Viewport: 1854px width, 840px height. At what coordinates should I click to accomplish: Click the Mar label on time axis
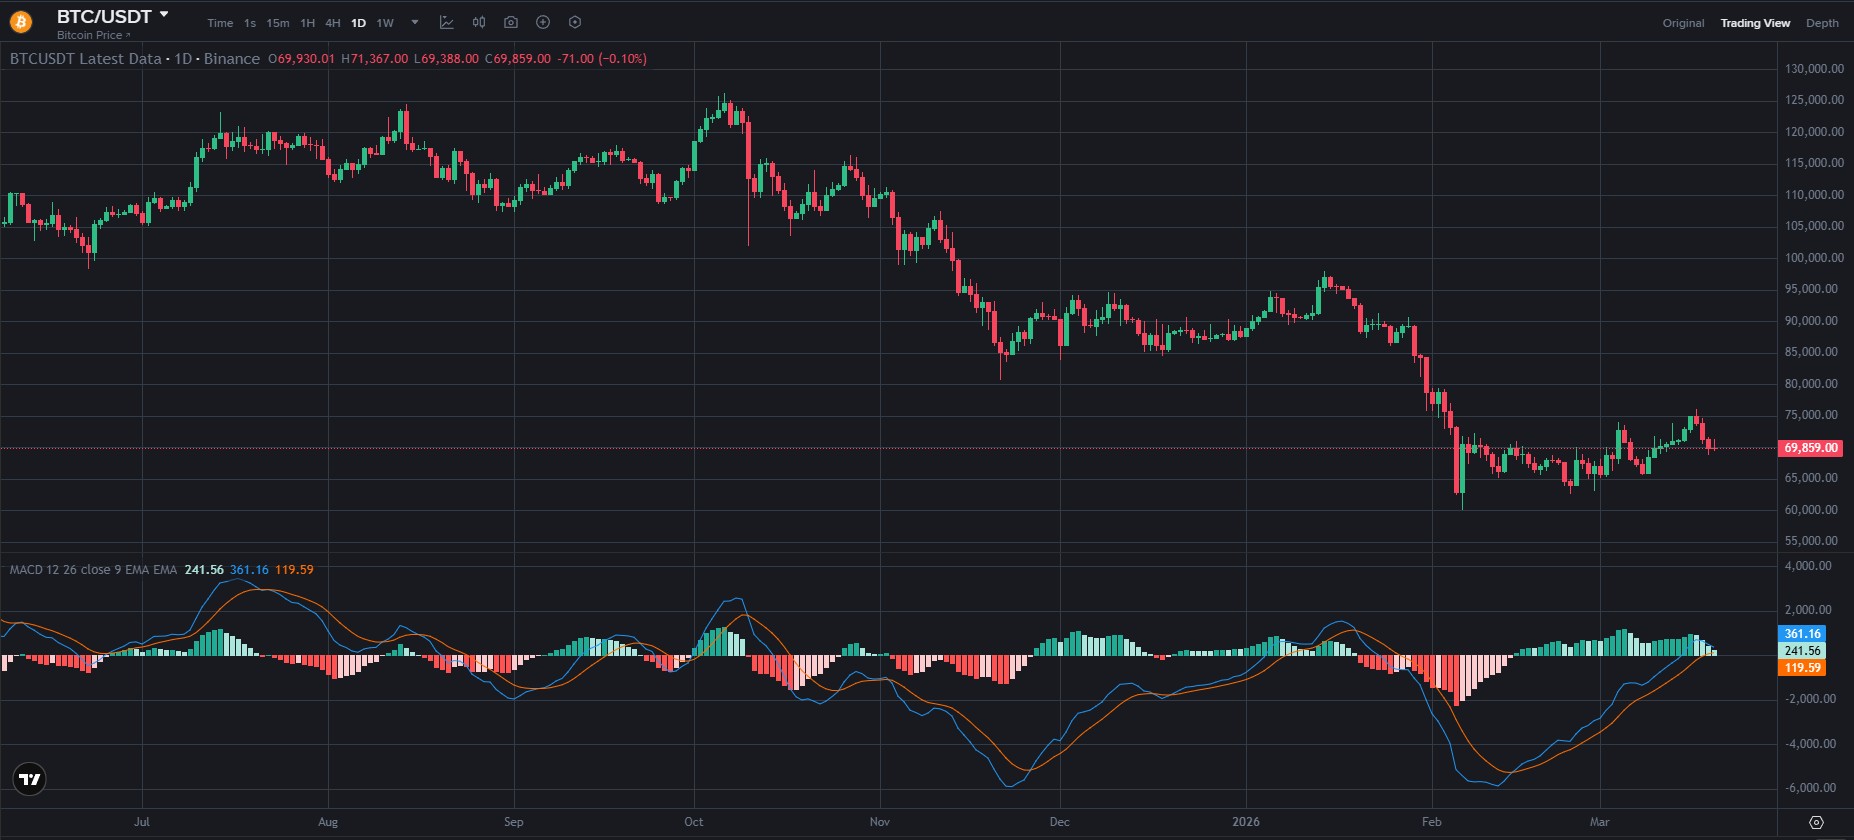click(1600, 822)
